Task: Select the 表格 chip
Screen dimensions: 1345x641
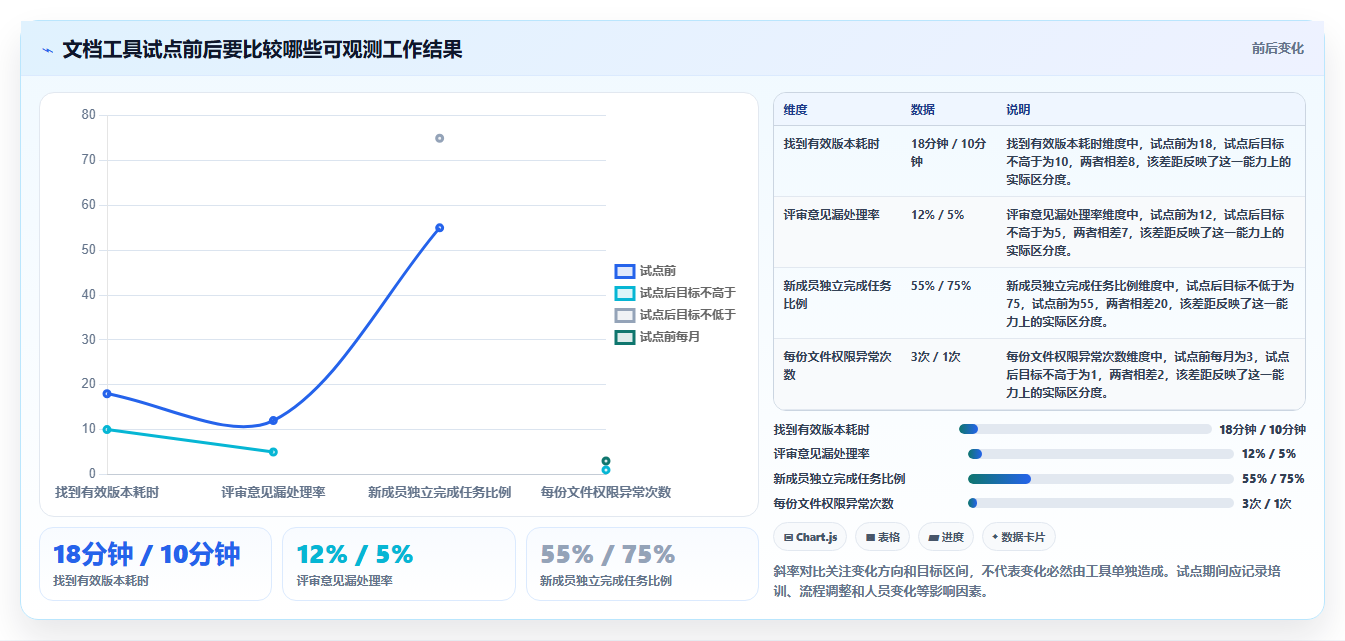Action: pyautogui.click(x=883, y=537)
